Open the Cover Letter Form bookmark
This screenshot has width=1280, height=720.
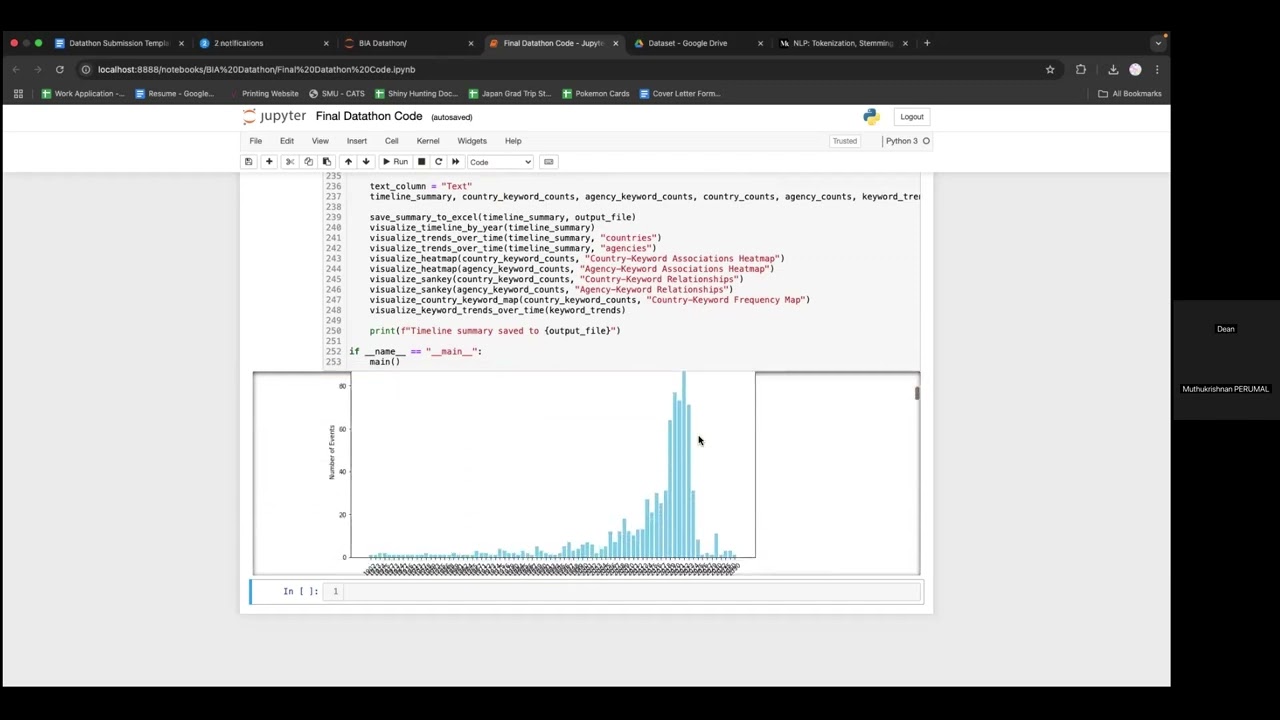click(x=679, y=94)
